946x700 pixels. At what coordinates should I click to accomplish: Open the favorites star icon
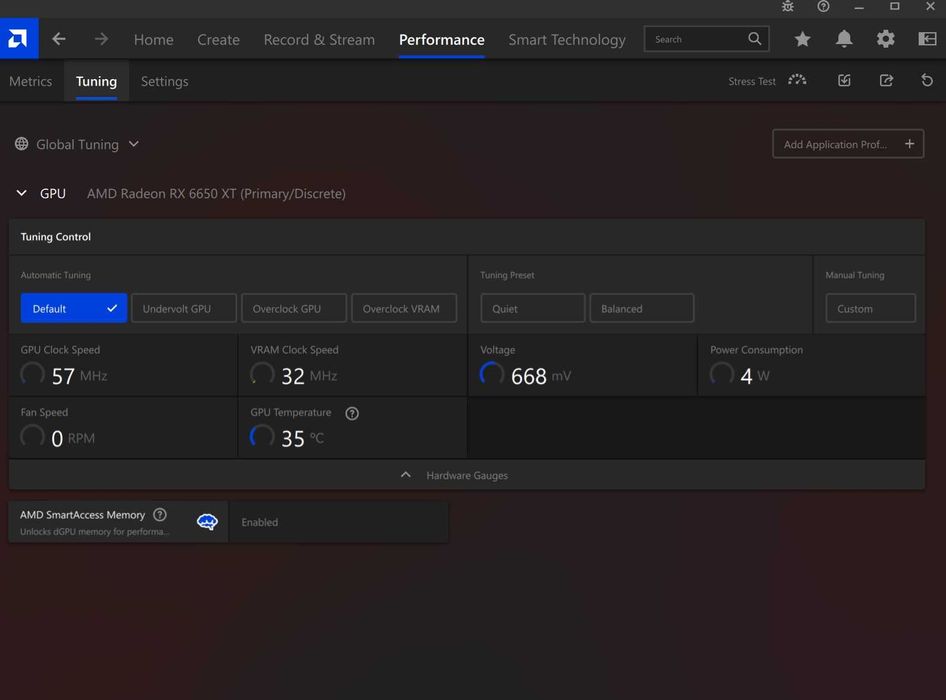point(802,39)
